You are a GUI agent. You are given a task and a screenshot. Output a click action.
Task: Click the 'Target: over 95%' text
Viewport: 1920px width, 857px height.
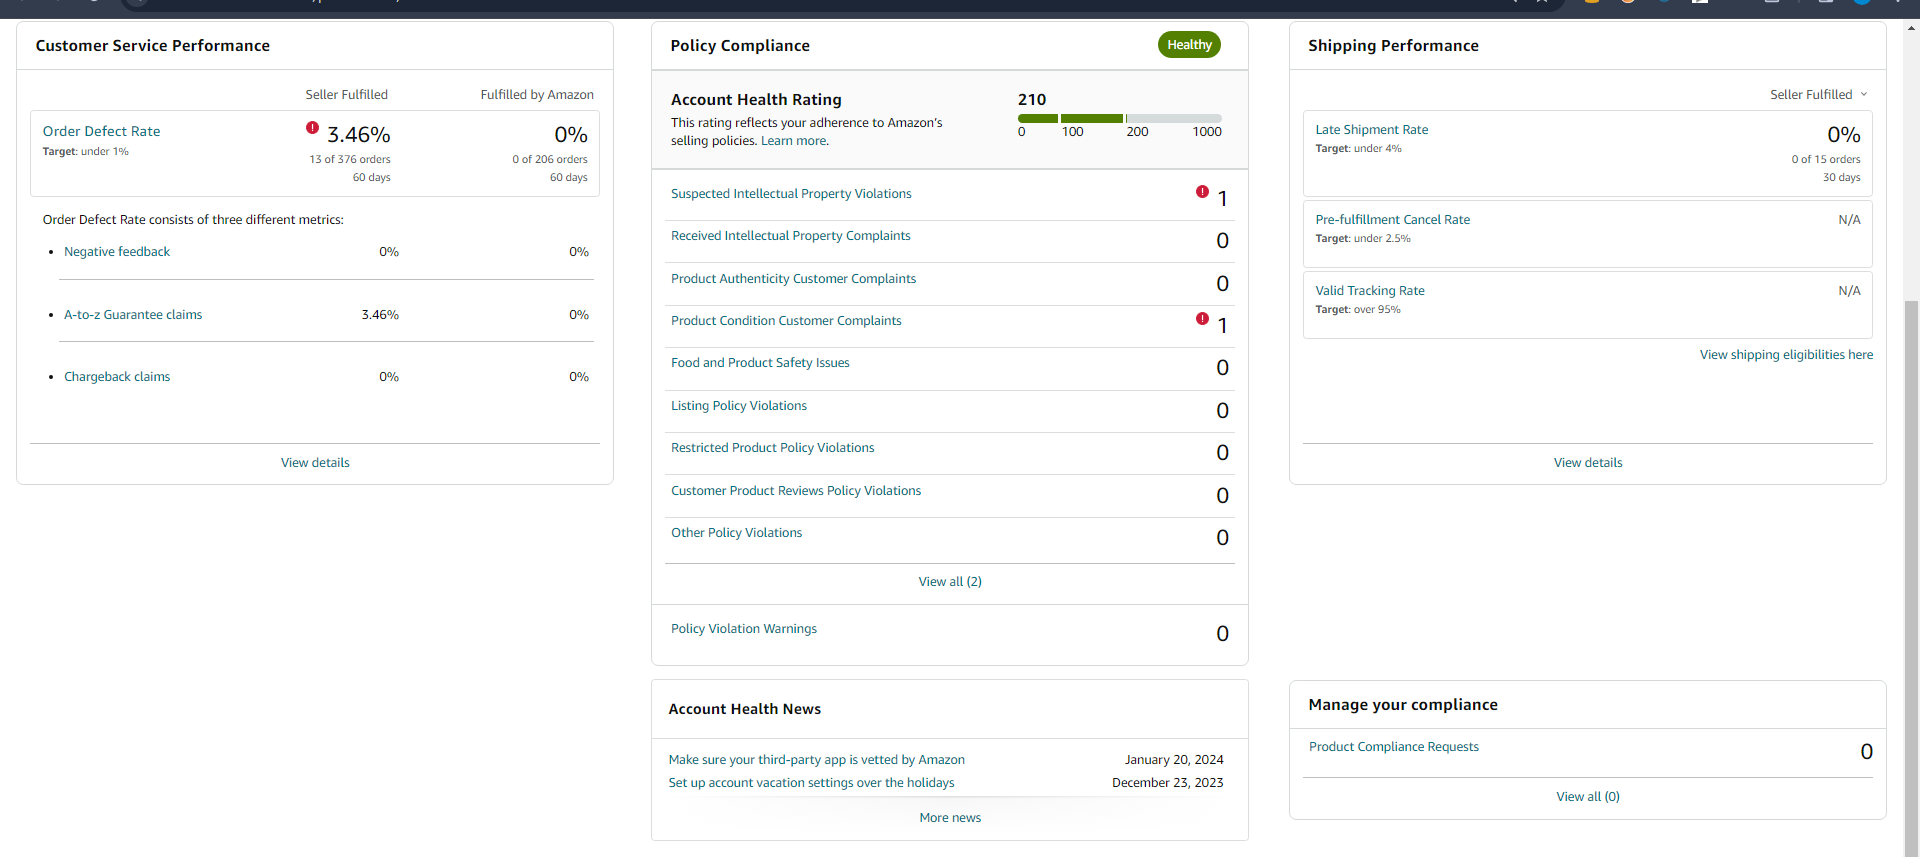click(x=1358, y=310)
